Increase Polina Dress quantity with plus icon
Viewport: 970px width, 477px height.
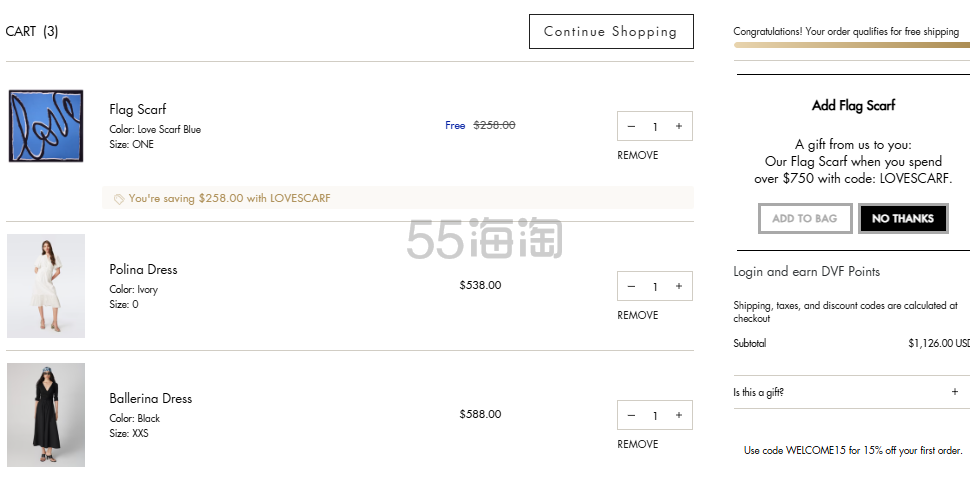(679, 286)
